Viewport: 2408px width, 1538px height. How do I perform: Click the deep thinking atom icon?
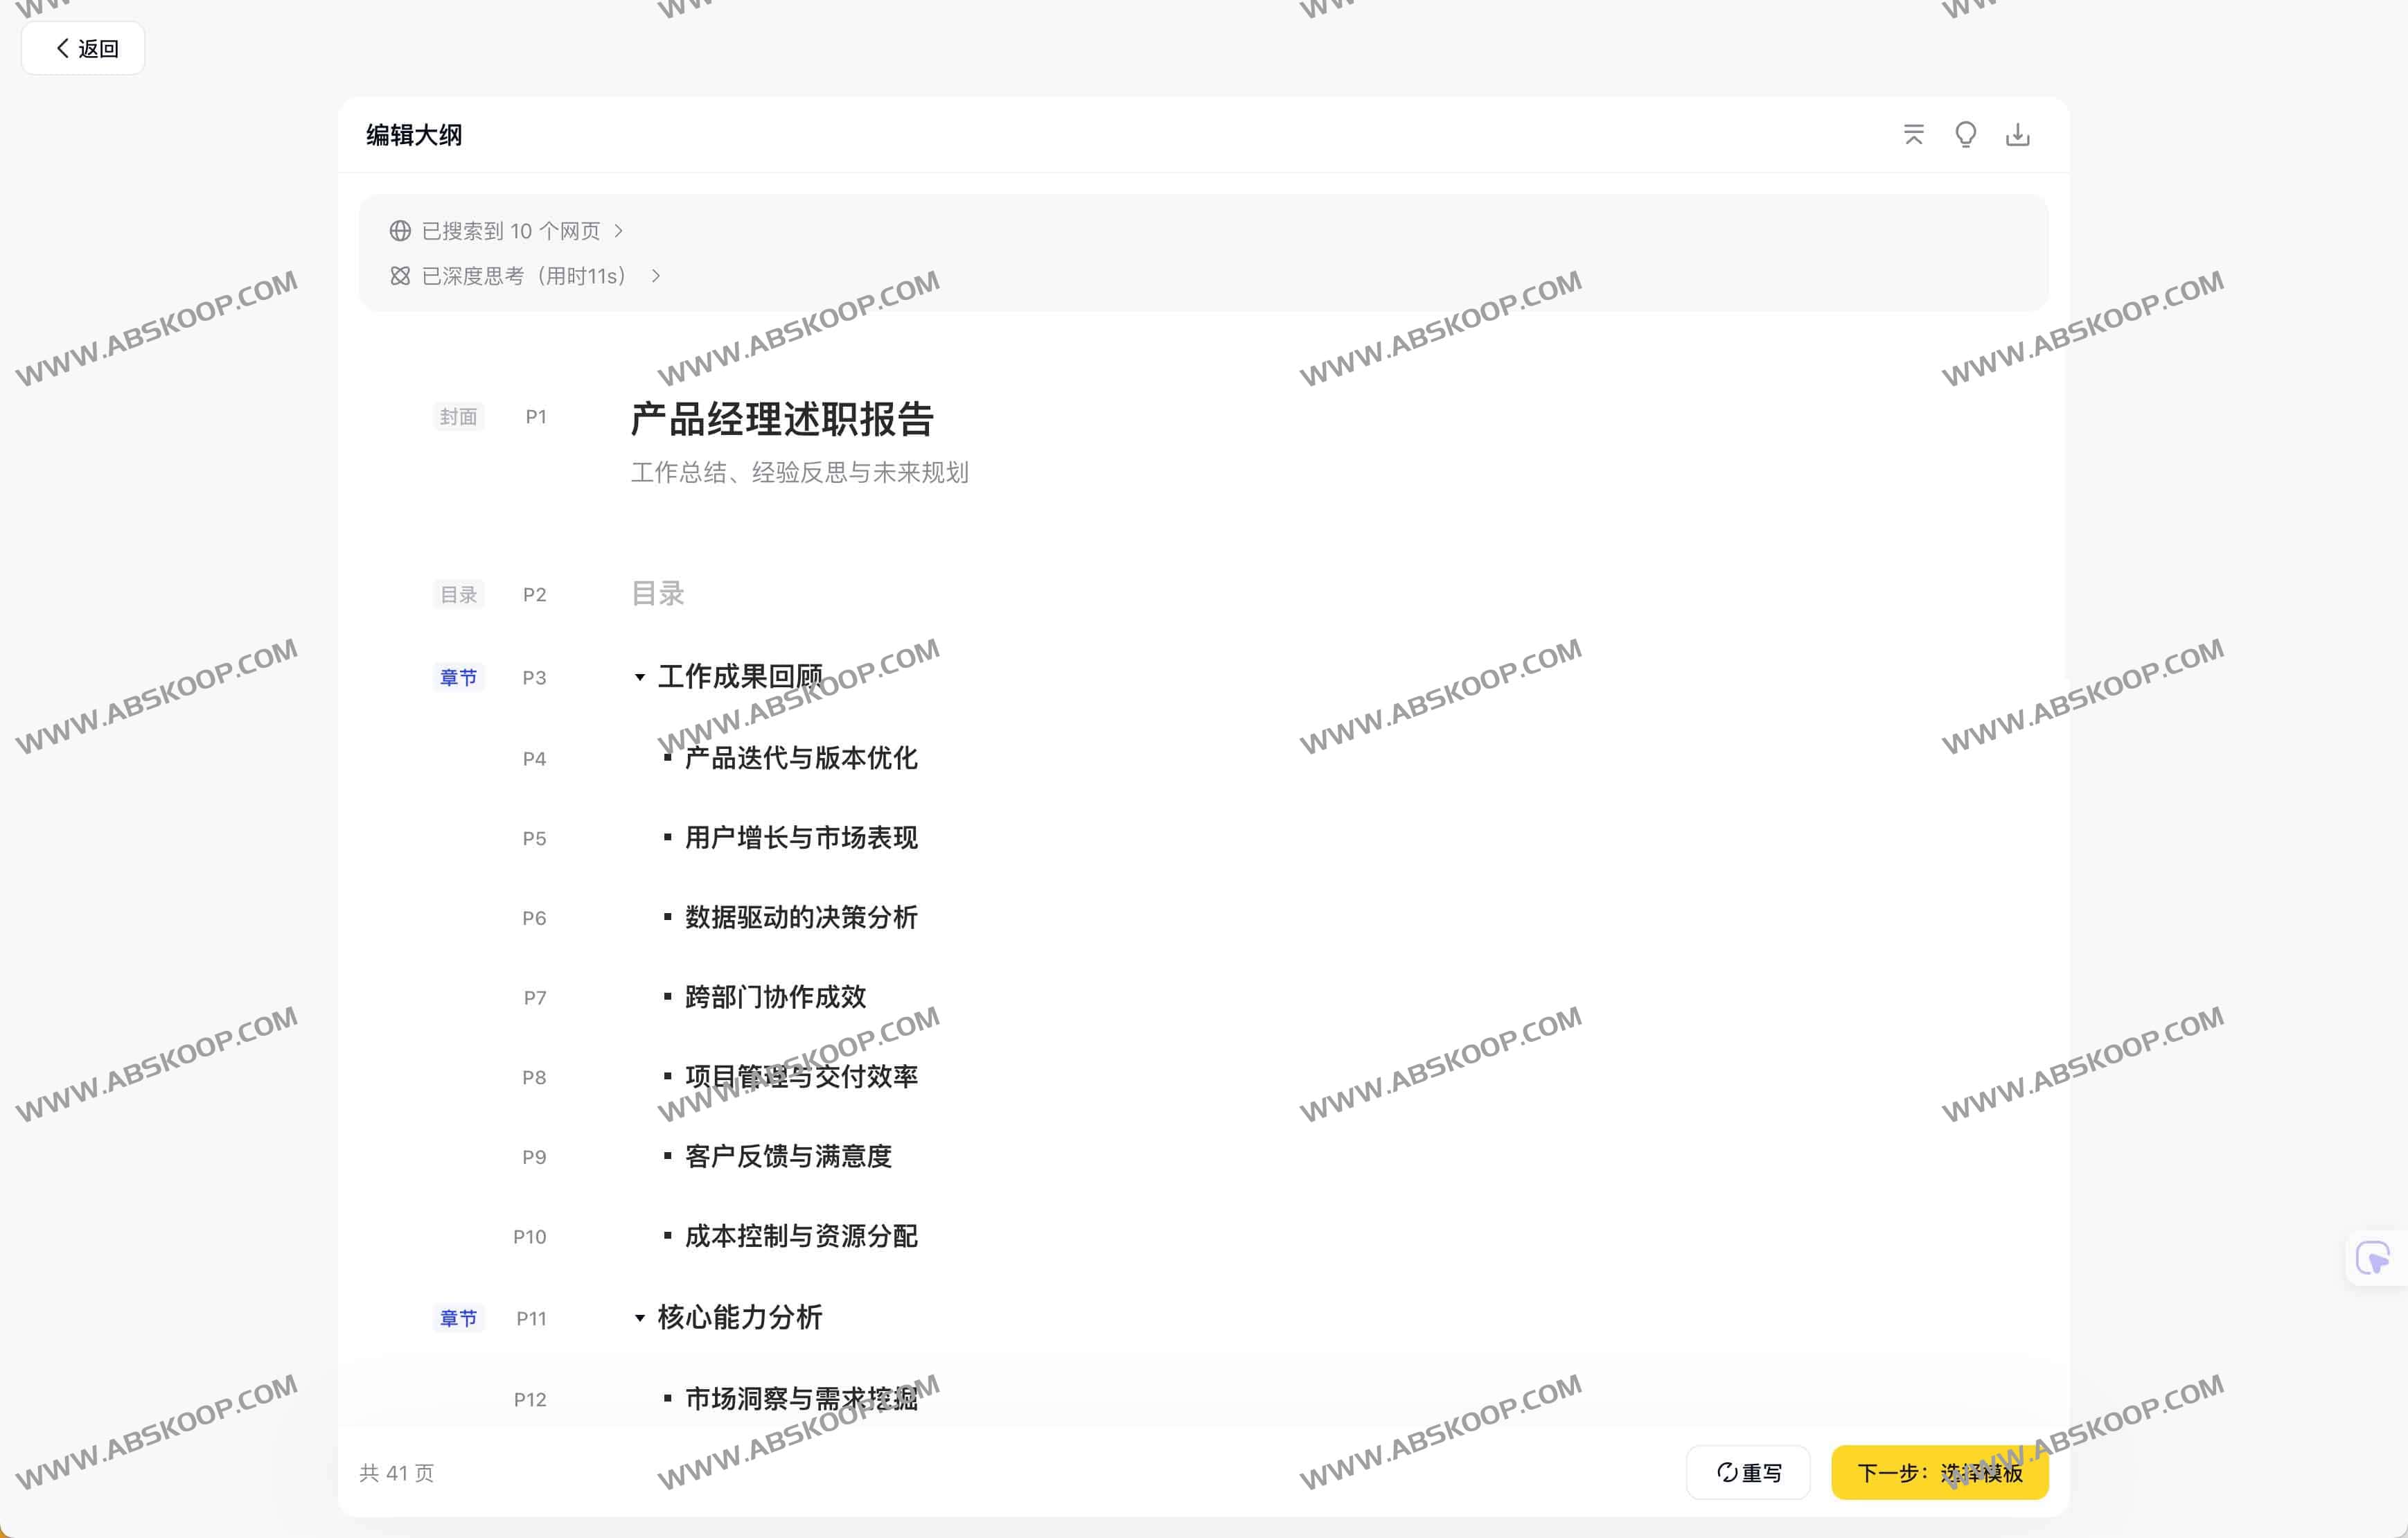(x=400, y=276)
